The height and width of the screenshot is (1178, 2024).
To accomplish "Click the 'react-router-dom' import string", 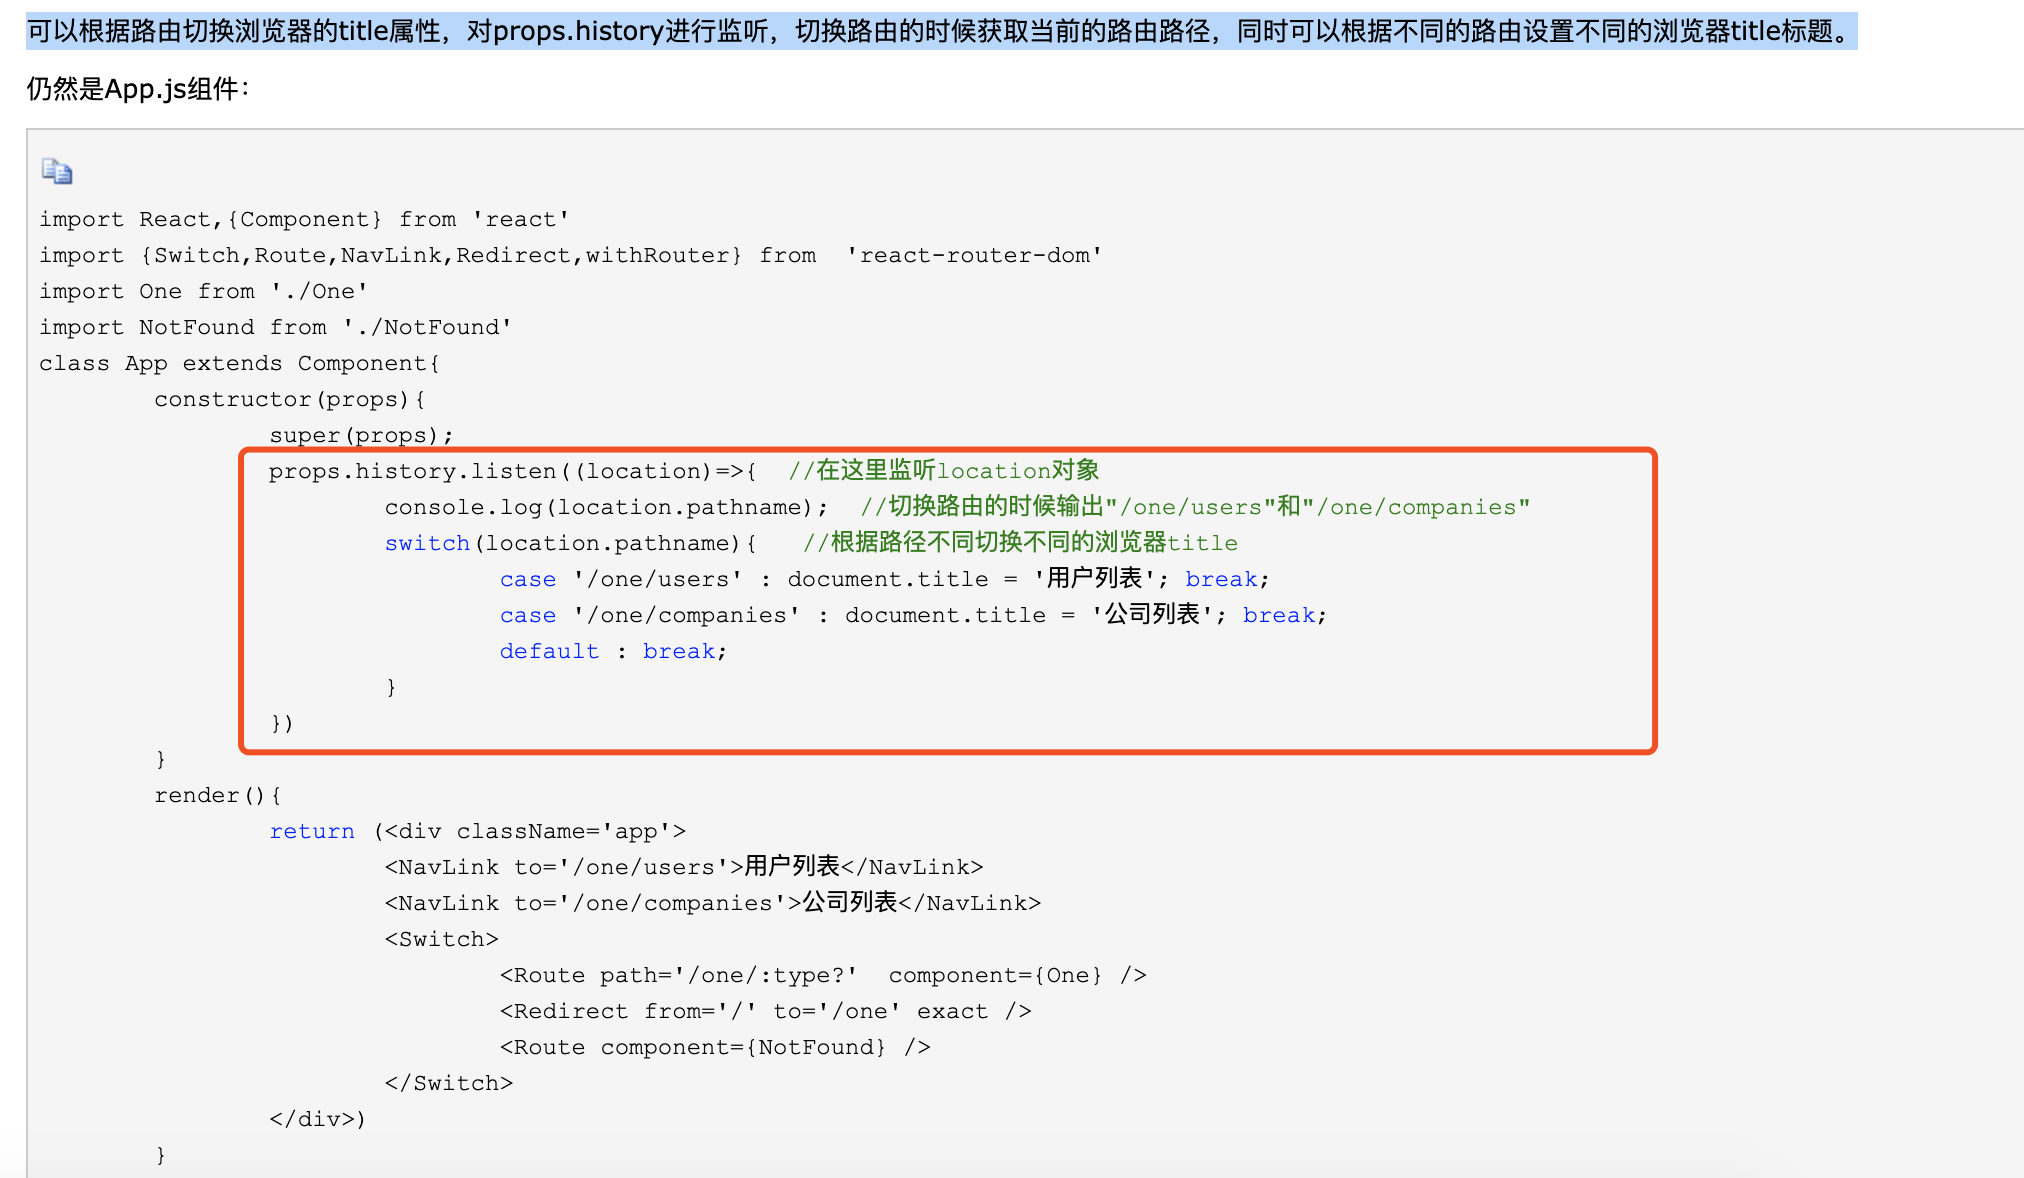I will pyautogui.click(x=974, y=255).
